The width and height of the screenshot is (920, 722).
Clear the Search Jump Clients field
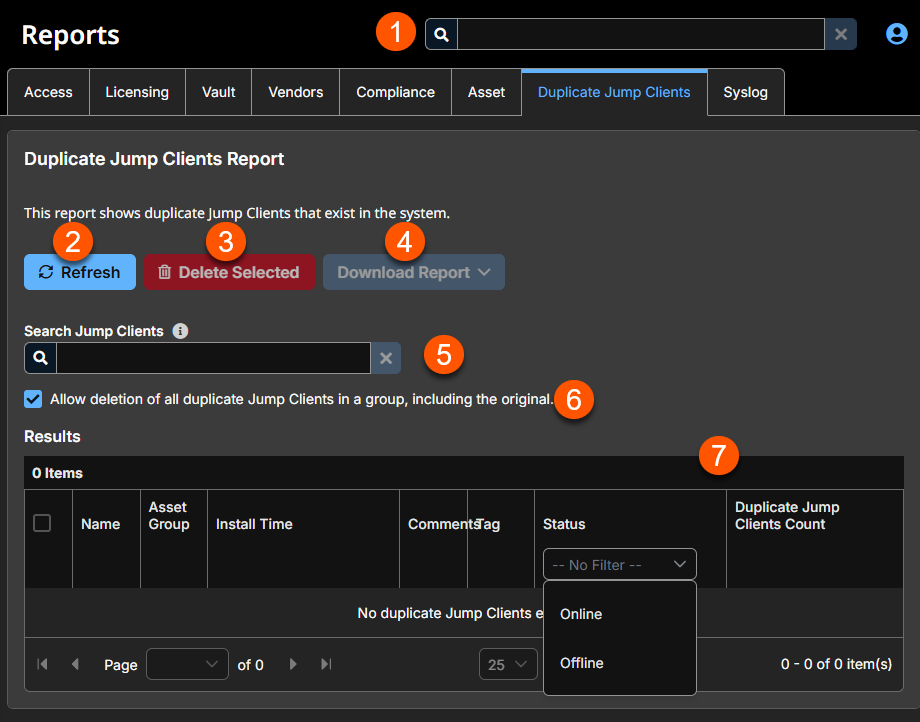coord(385,358)
